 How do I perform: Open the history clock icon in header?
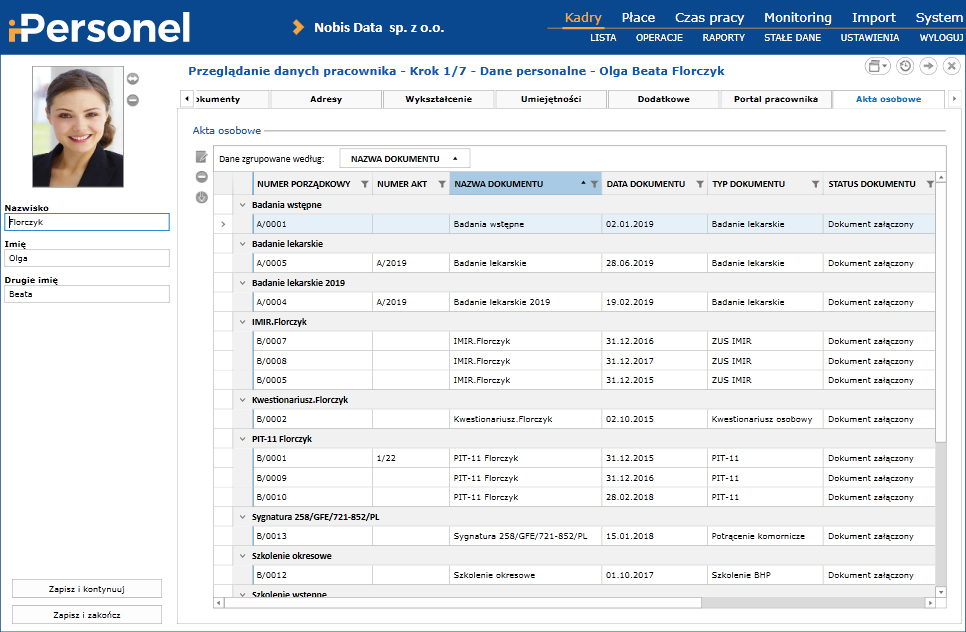[x=904, y=66]
